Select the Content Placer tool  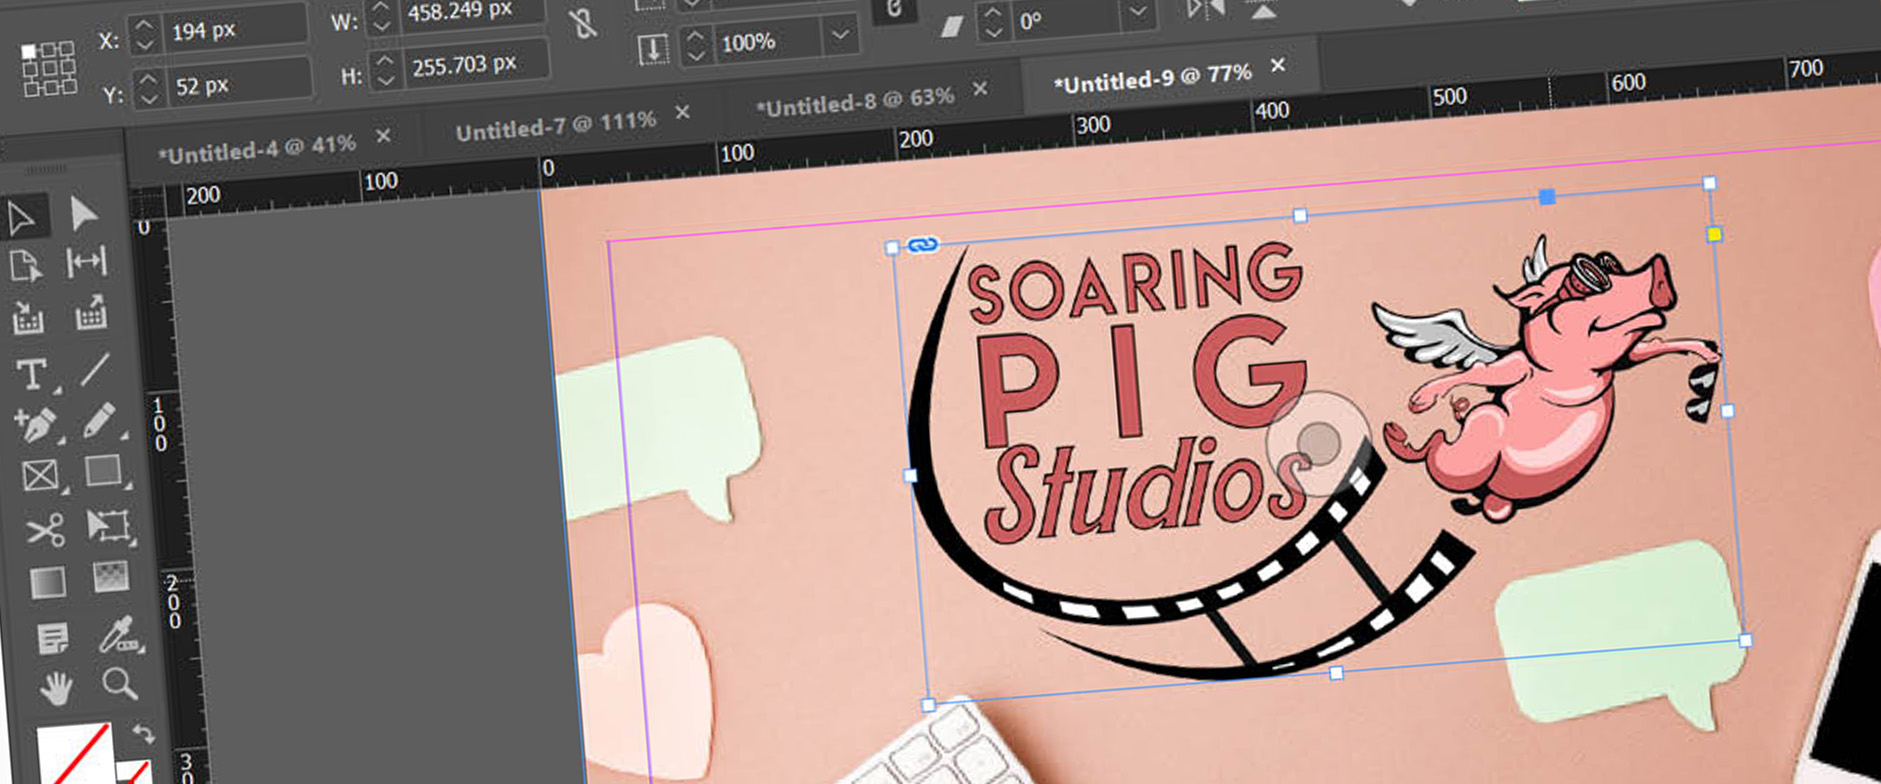coord(90,313)
